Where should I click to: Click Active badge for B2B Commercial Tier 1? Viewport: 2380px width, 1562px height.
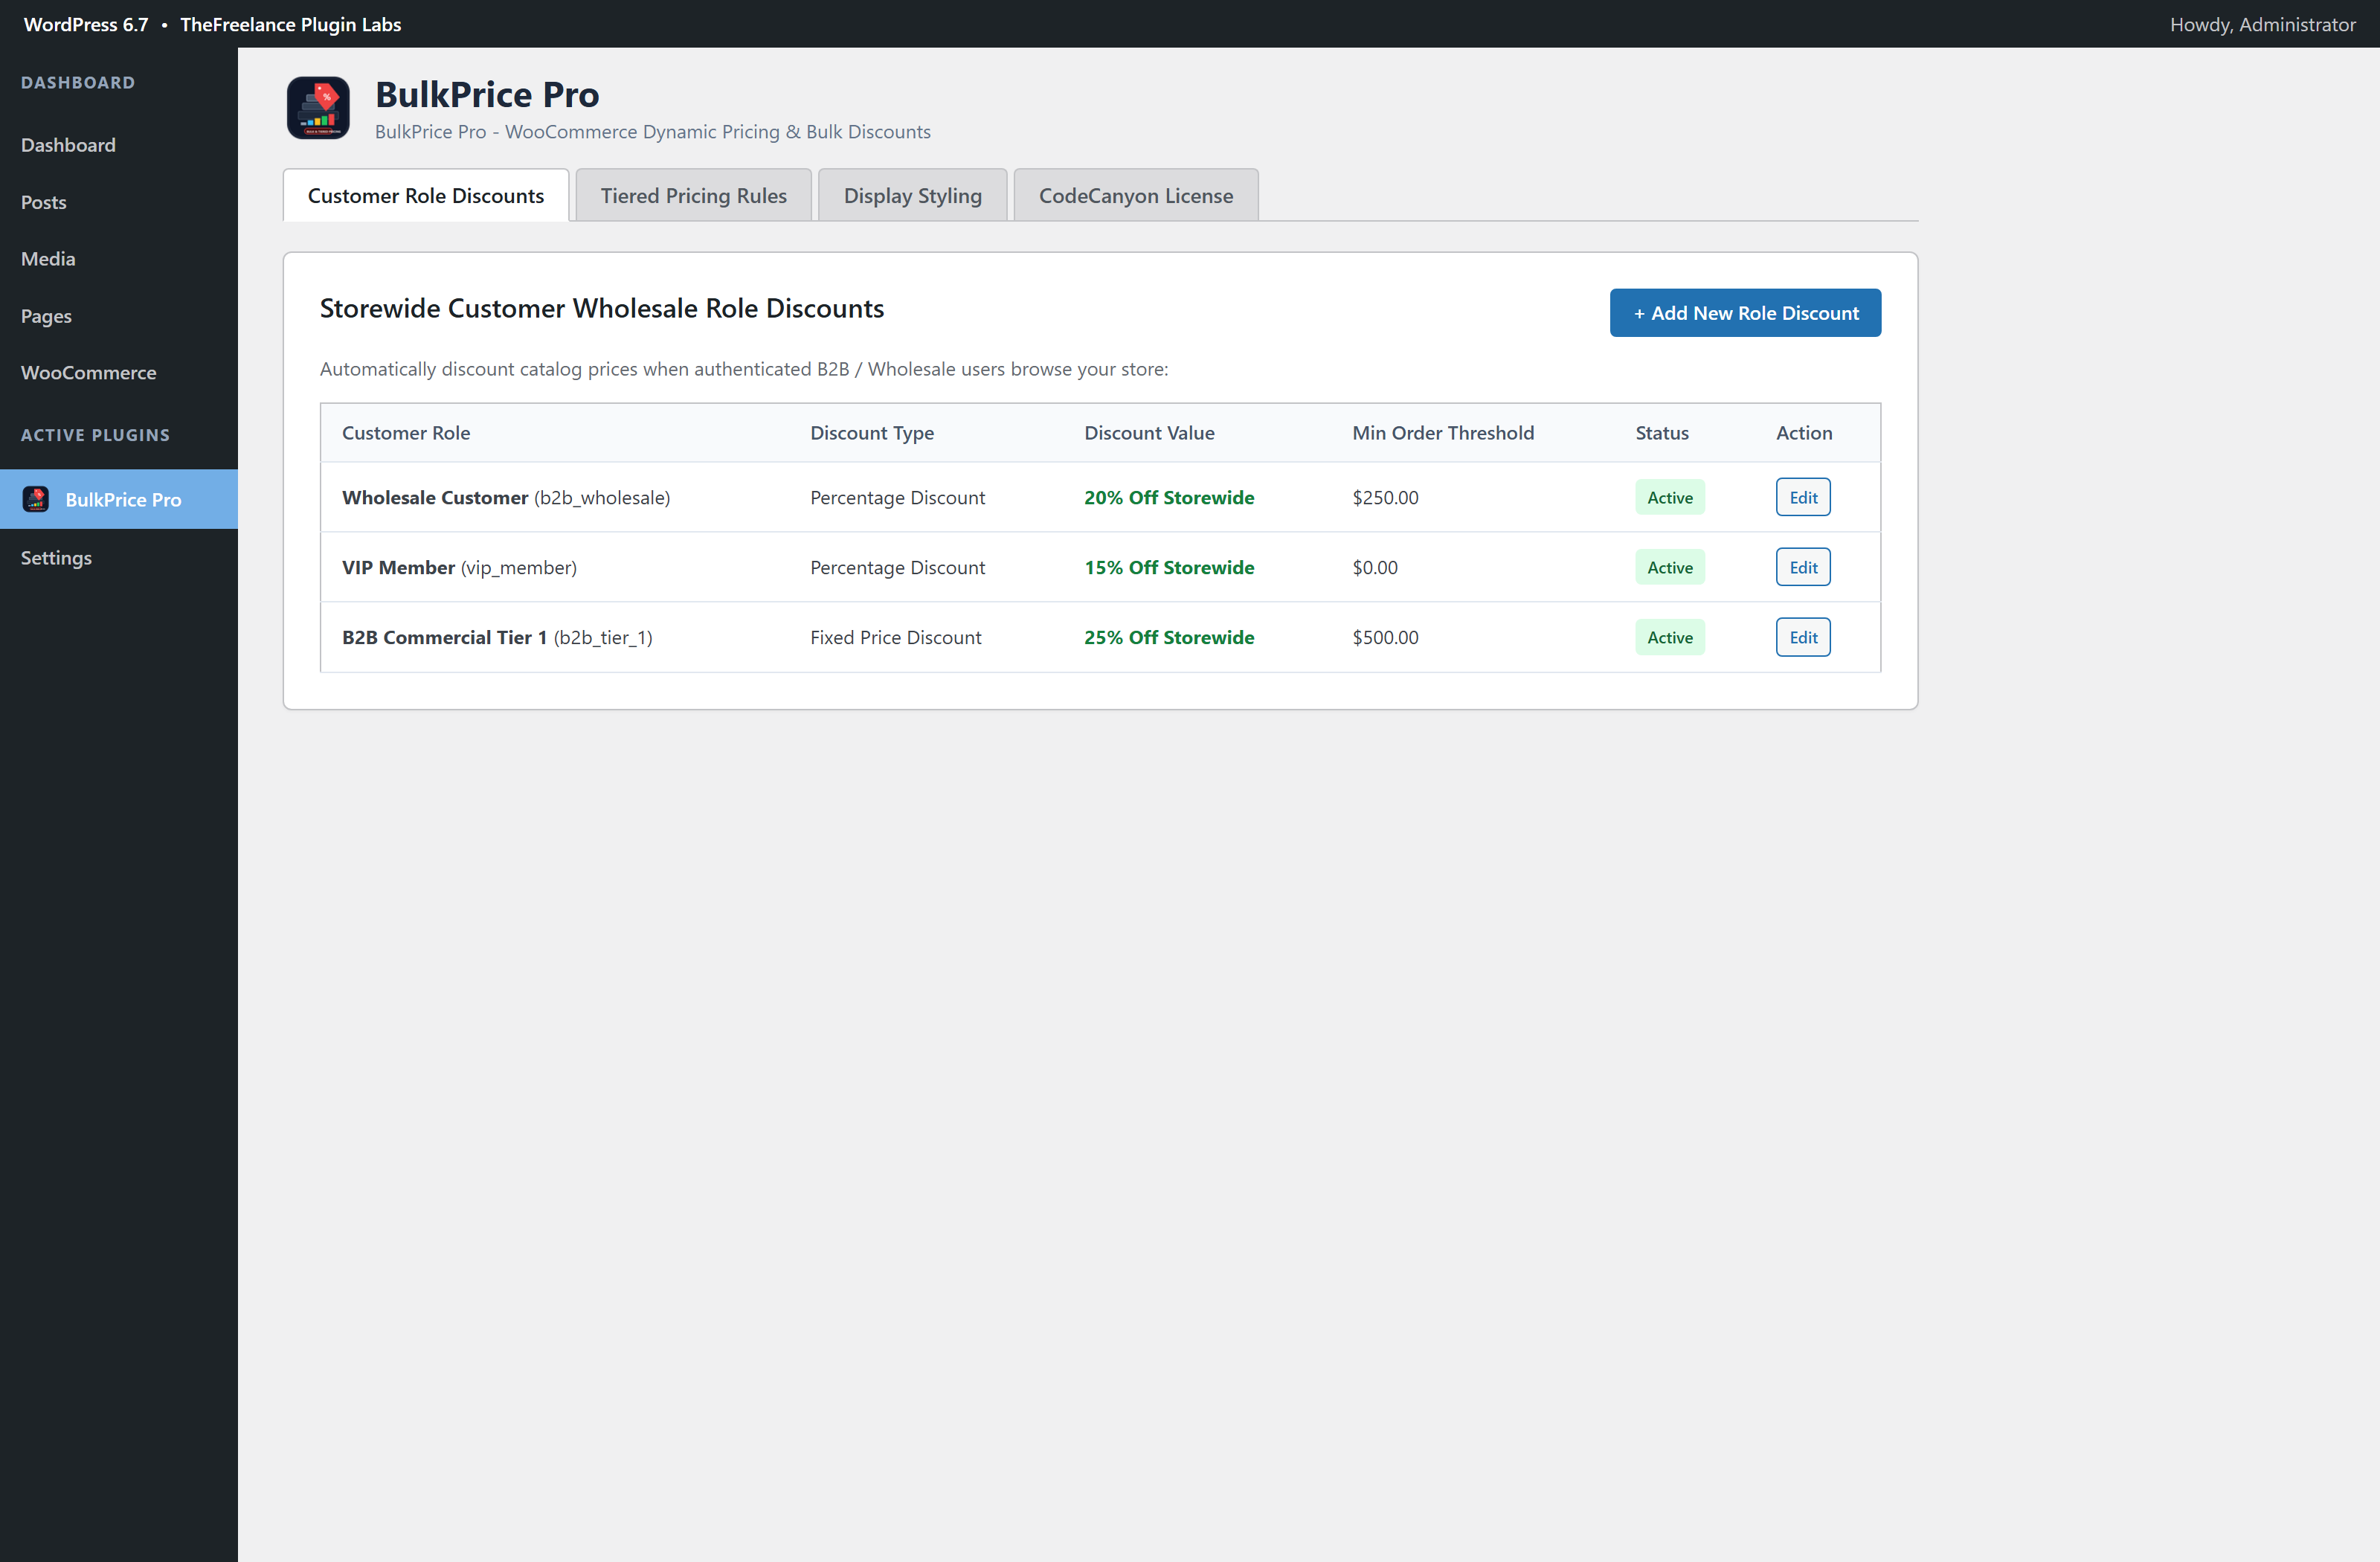(x=1670, y=637)
